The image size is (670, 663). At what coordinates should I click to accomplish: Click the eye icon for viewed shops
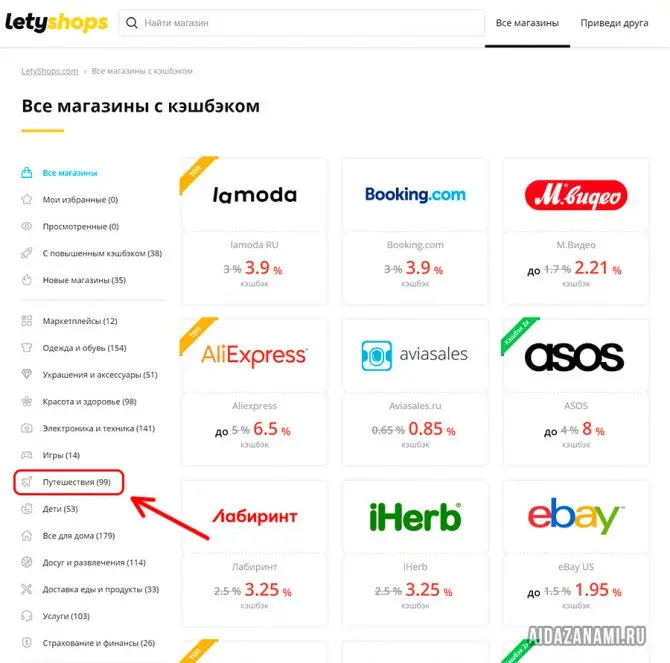(26, 226)
